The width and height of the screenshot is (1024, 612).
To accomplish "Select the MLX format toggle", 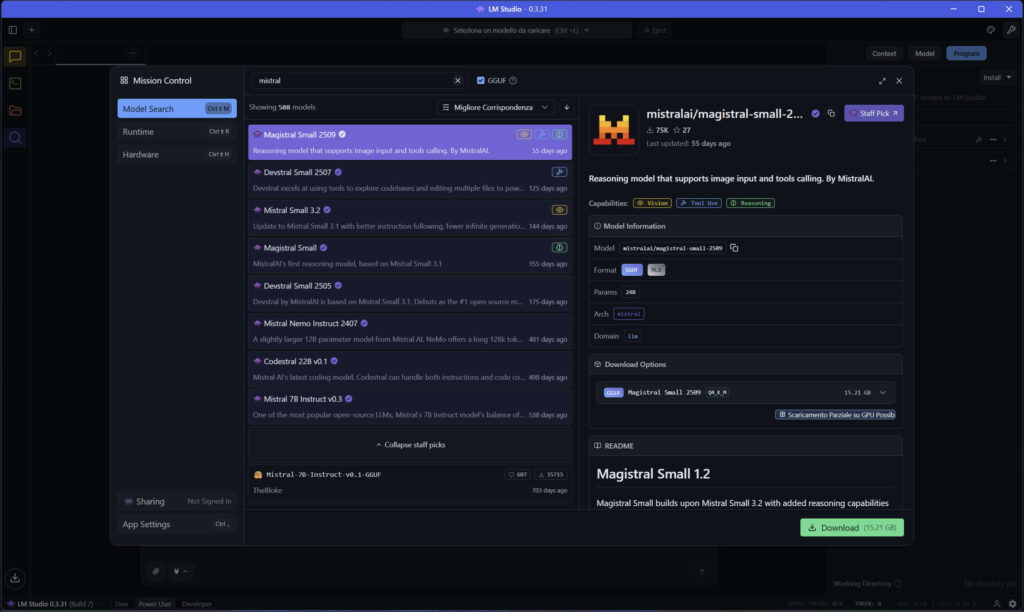I will pyautogui.click(x=656, y=270).
